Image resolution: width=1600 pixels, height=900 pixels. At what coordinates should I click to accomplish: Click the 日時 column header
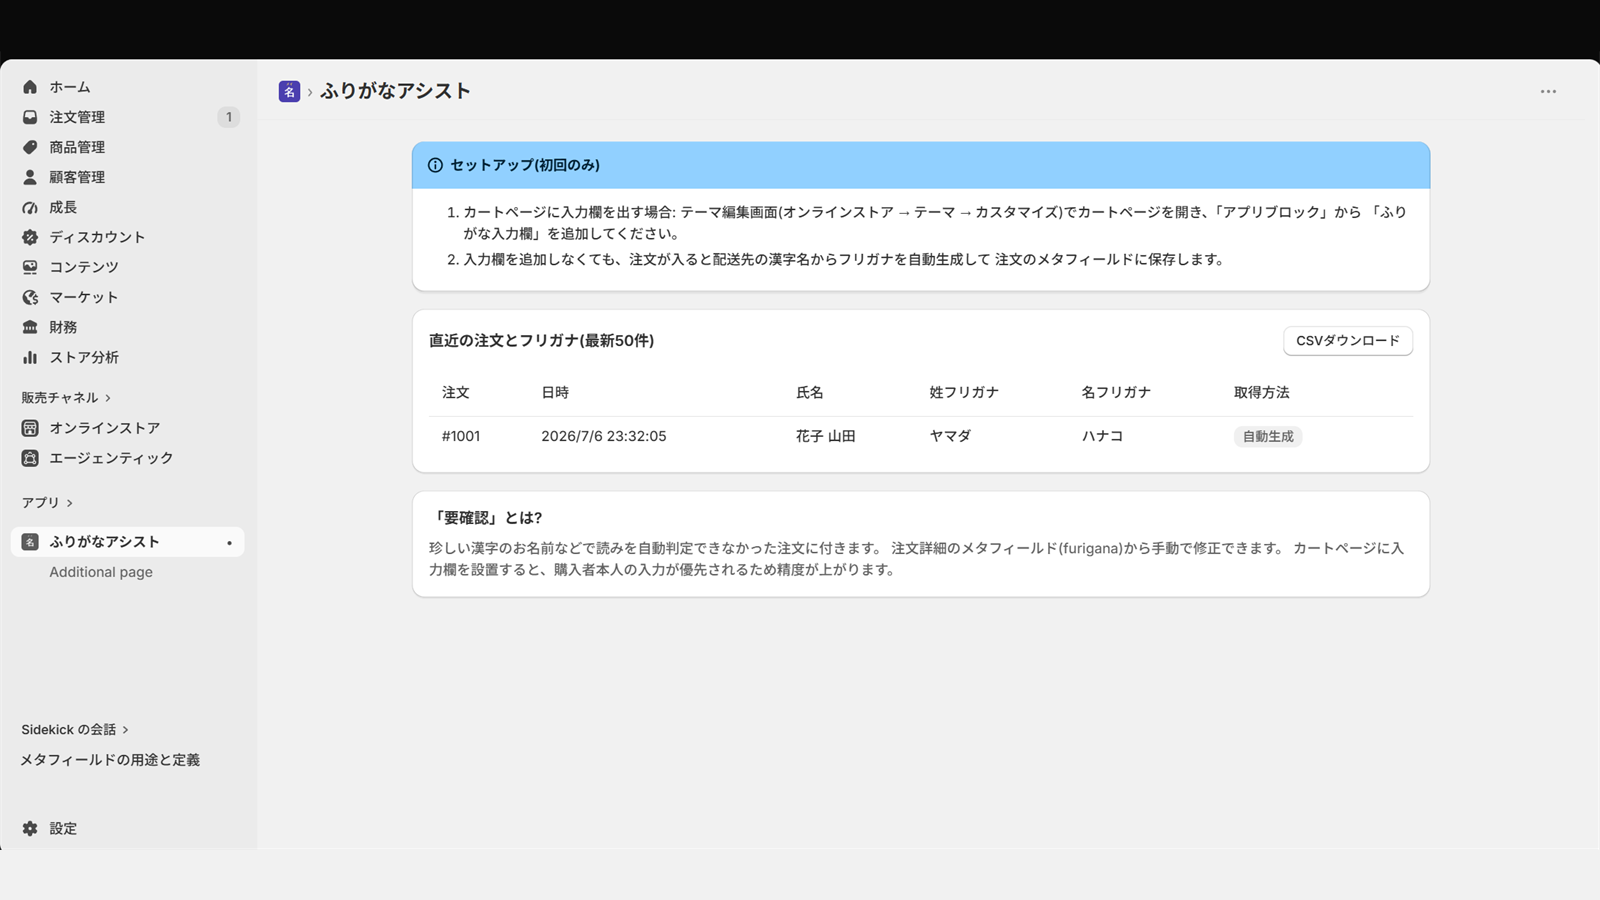555,392
